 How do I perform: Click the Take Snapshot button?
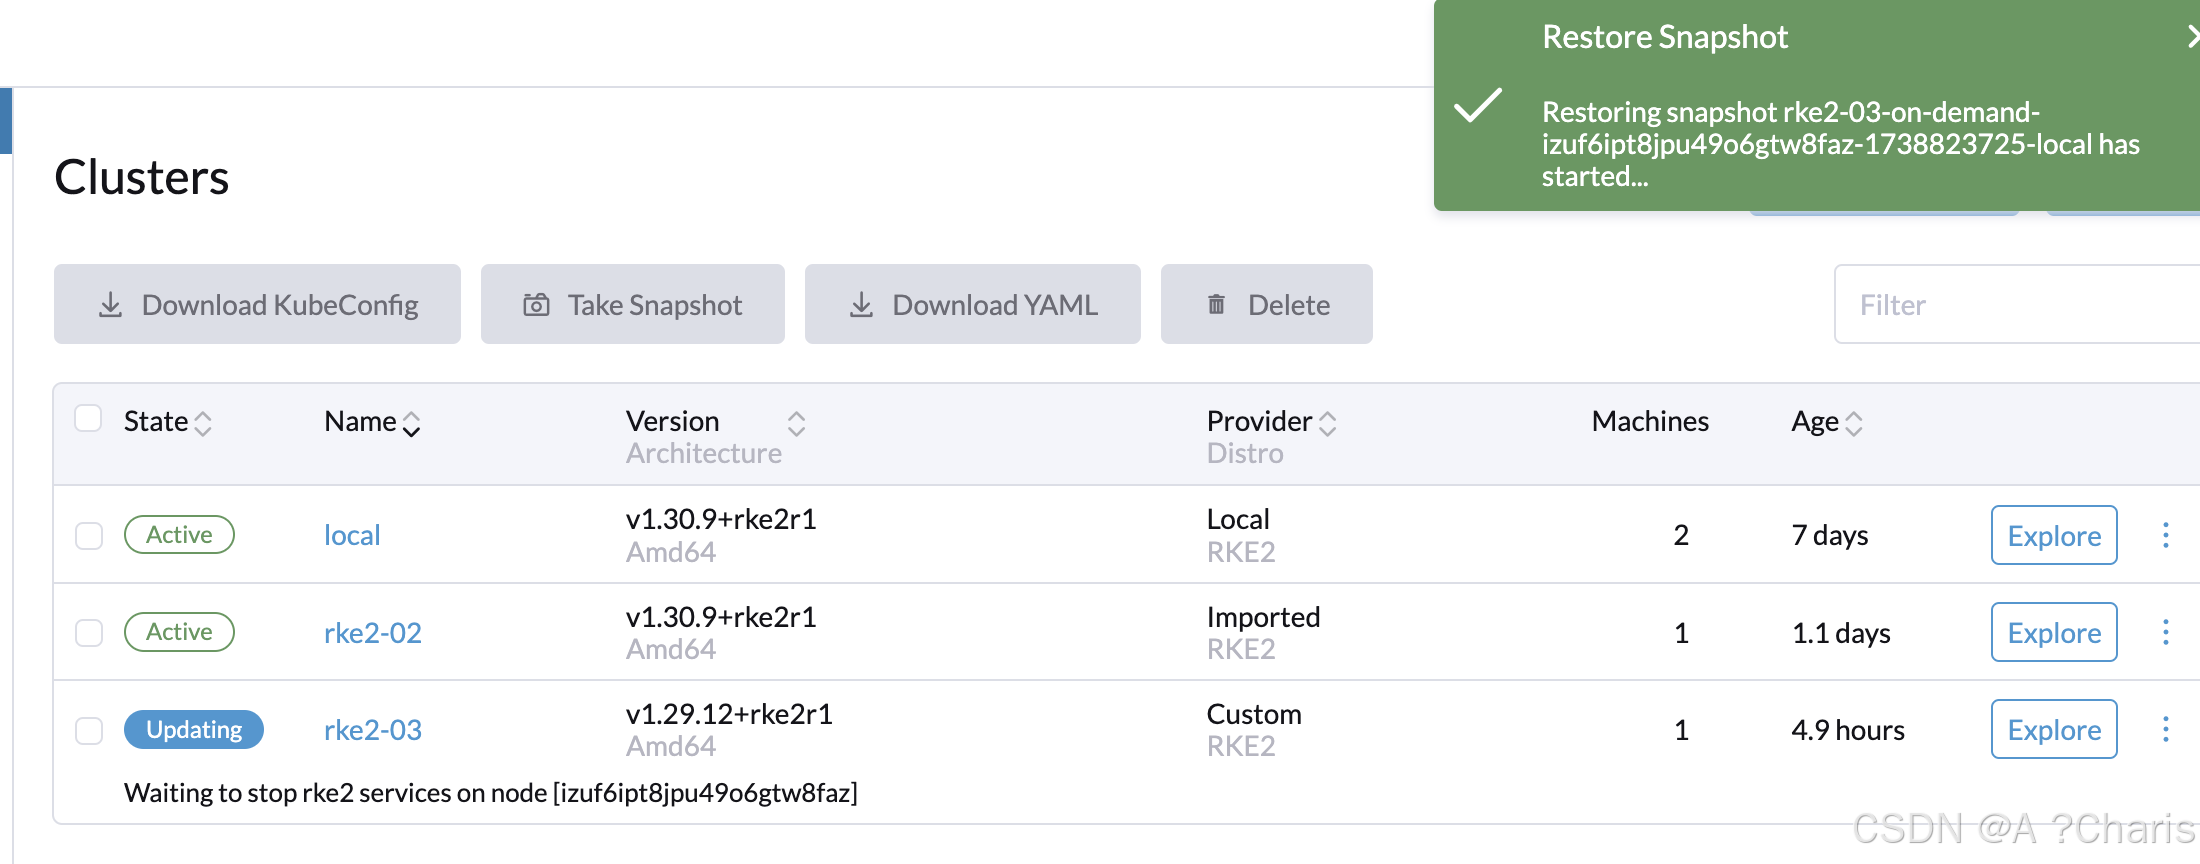632,304
